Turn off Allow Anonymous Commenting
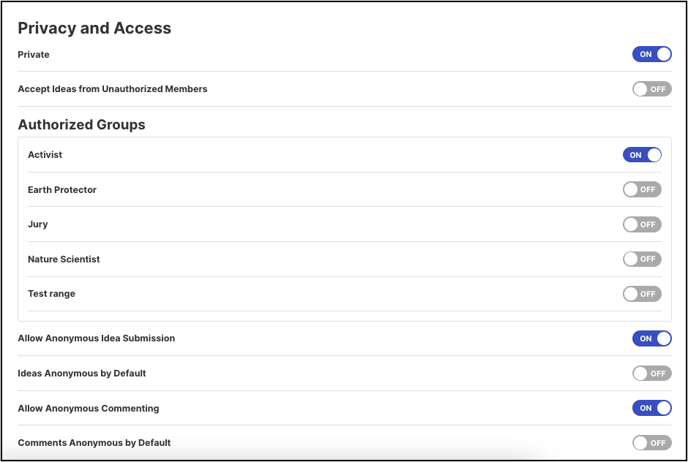The image size is (688, 462). coord(652,408)
